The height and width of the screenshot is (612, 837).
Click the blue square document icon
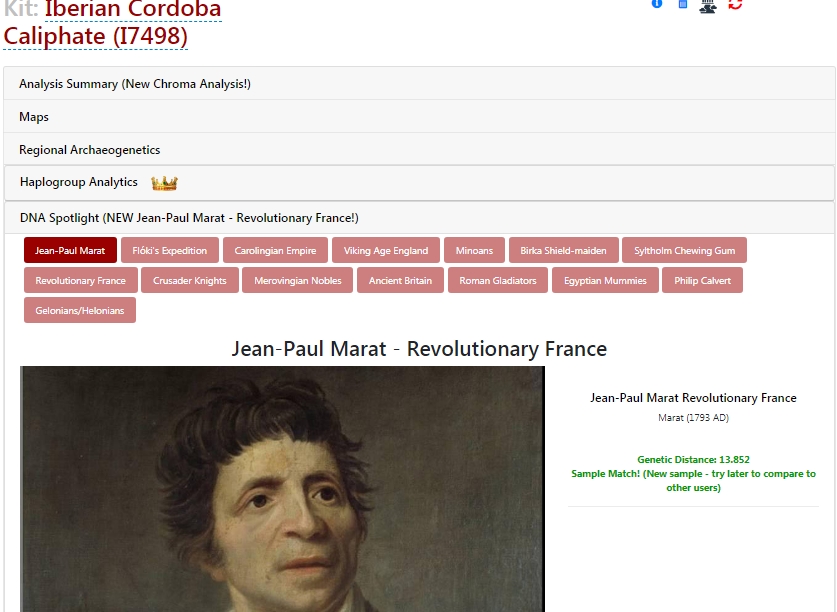pos(683,4)
